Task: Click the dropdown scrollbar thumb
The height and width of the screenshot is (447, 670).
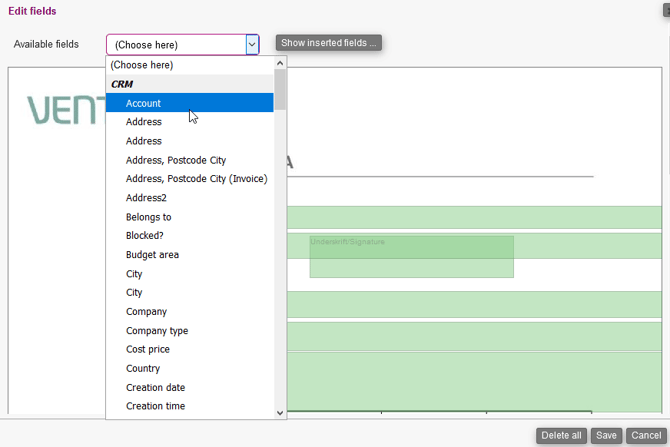Action: [280, 89]
